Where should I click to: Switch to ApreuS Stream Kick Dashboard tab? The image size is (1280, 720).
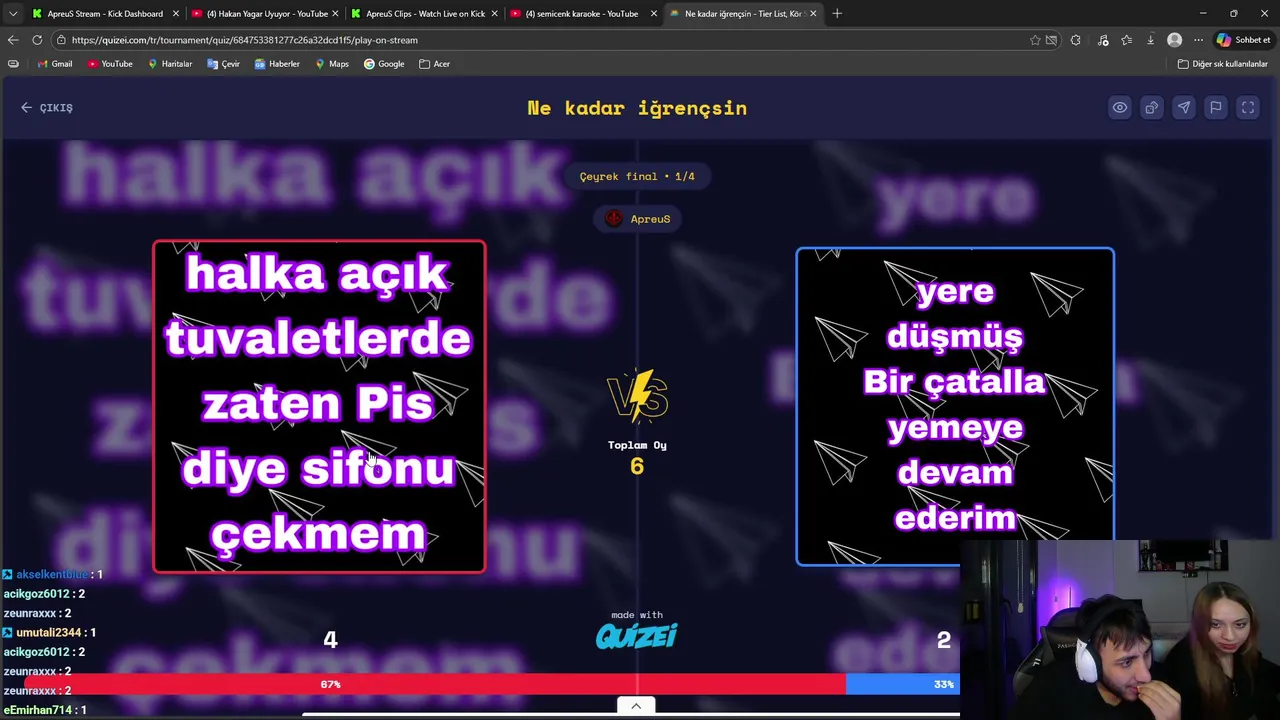click(x=105, y=13)
